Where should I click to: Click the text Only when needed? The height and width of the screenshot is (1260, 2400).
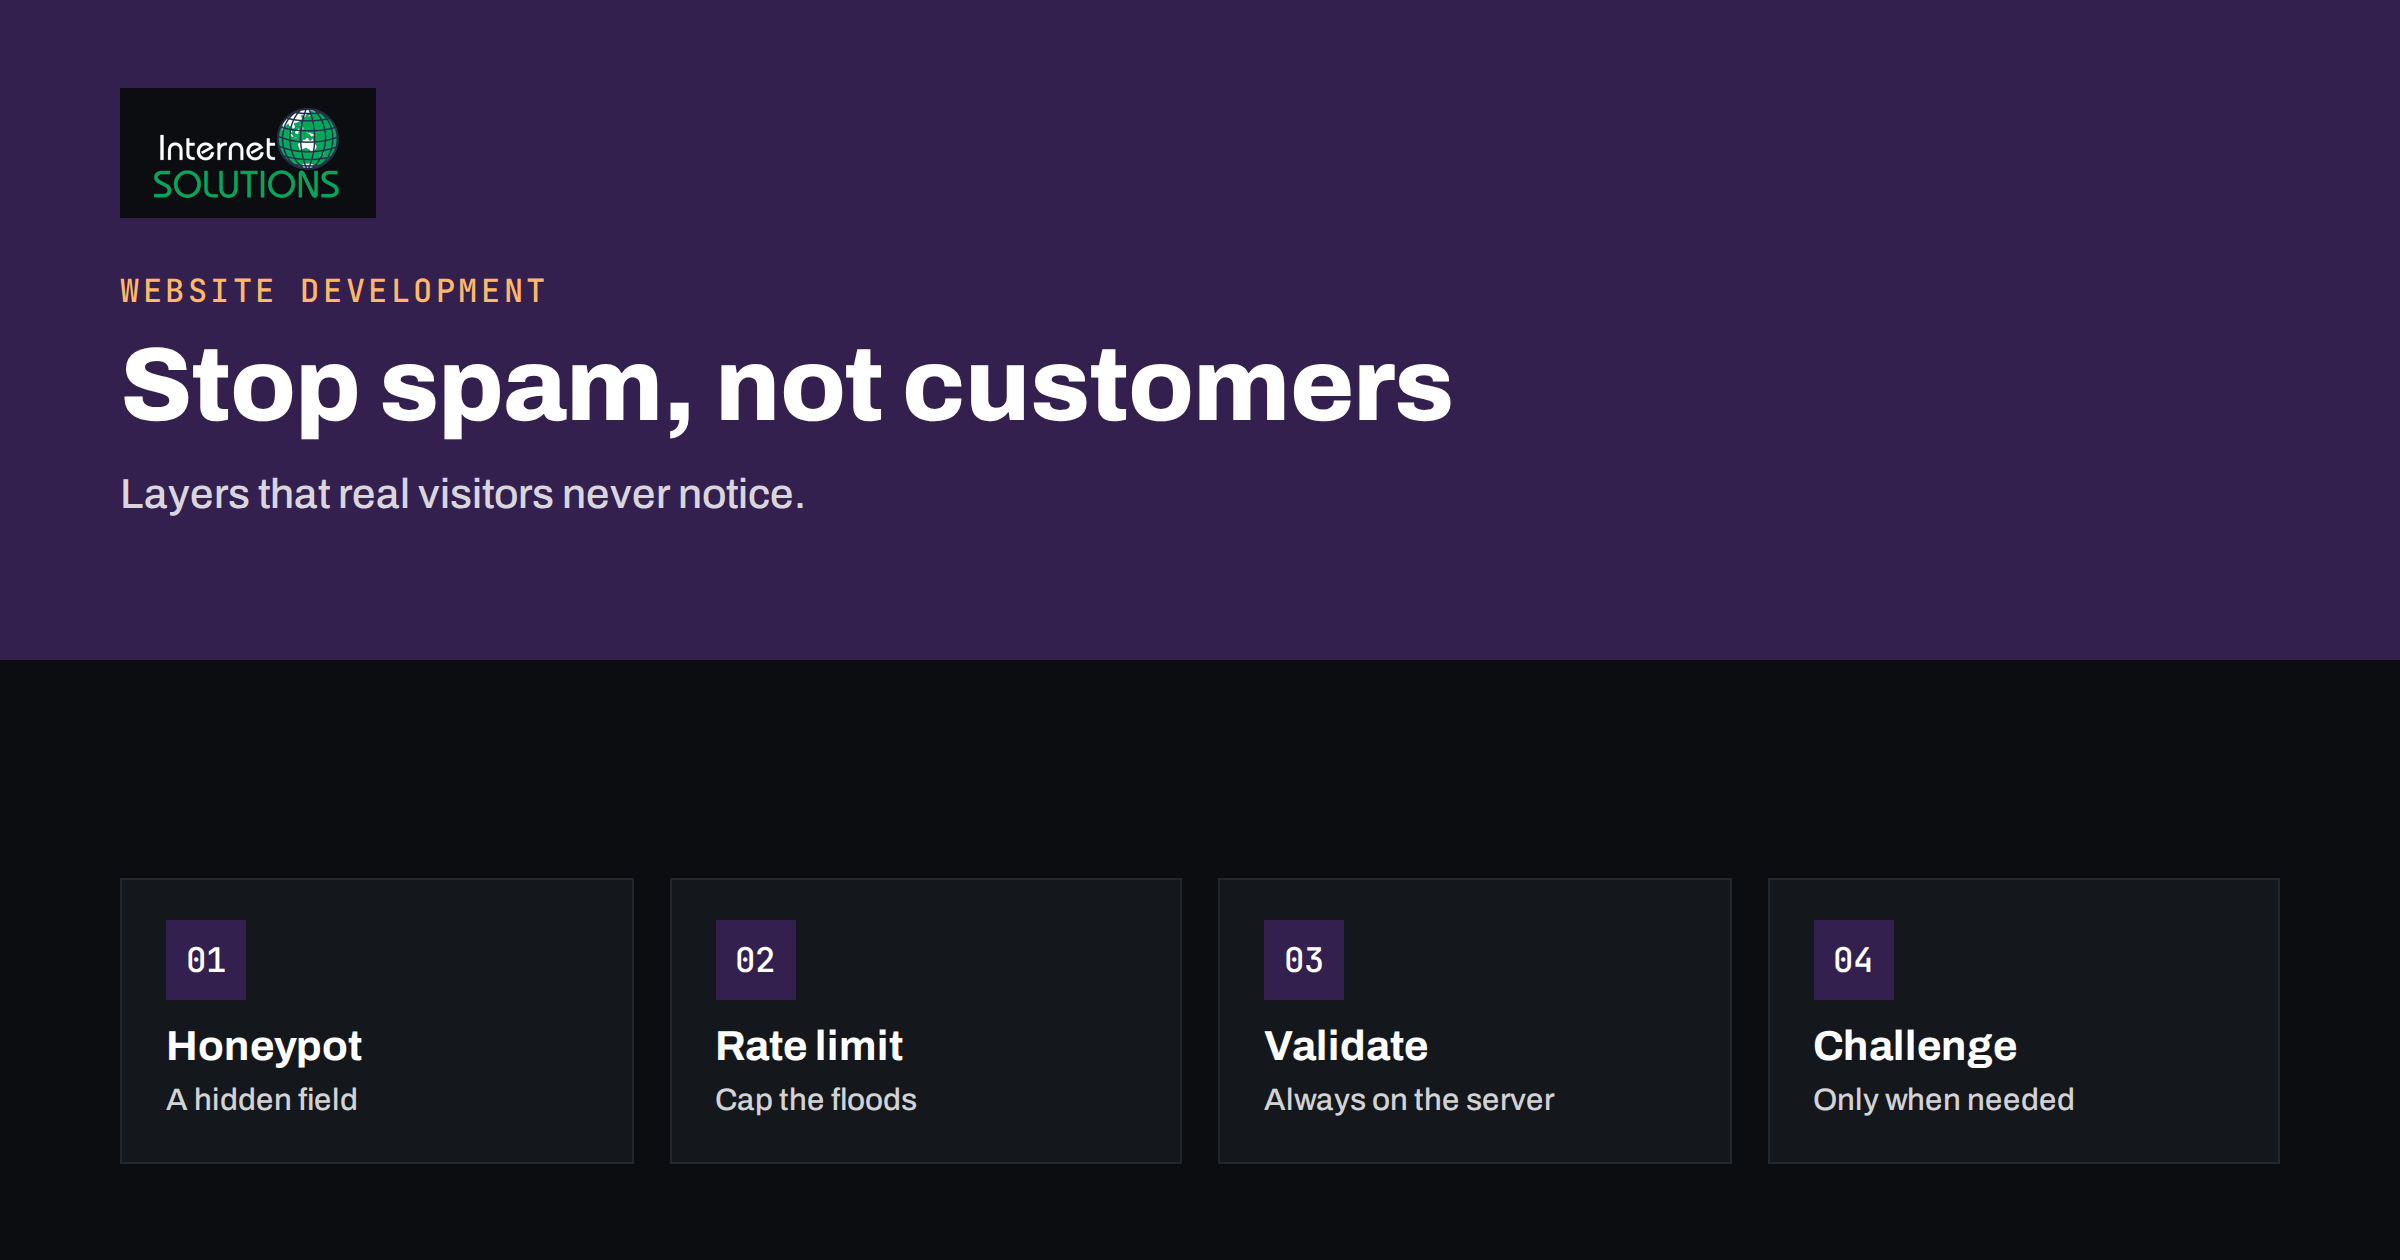[1944, 1100]
